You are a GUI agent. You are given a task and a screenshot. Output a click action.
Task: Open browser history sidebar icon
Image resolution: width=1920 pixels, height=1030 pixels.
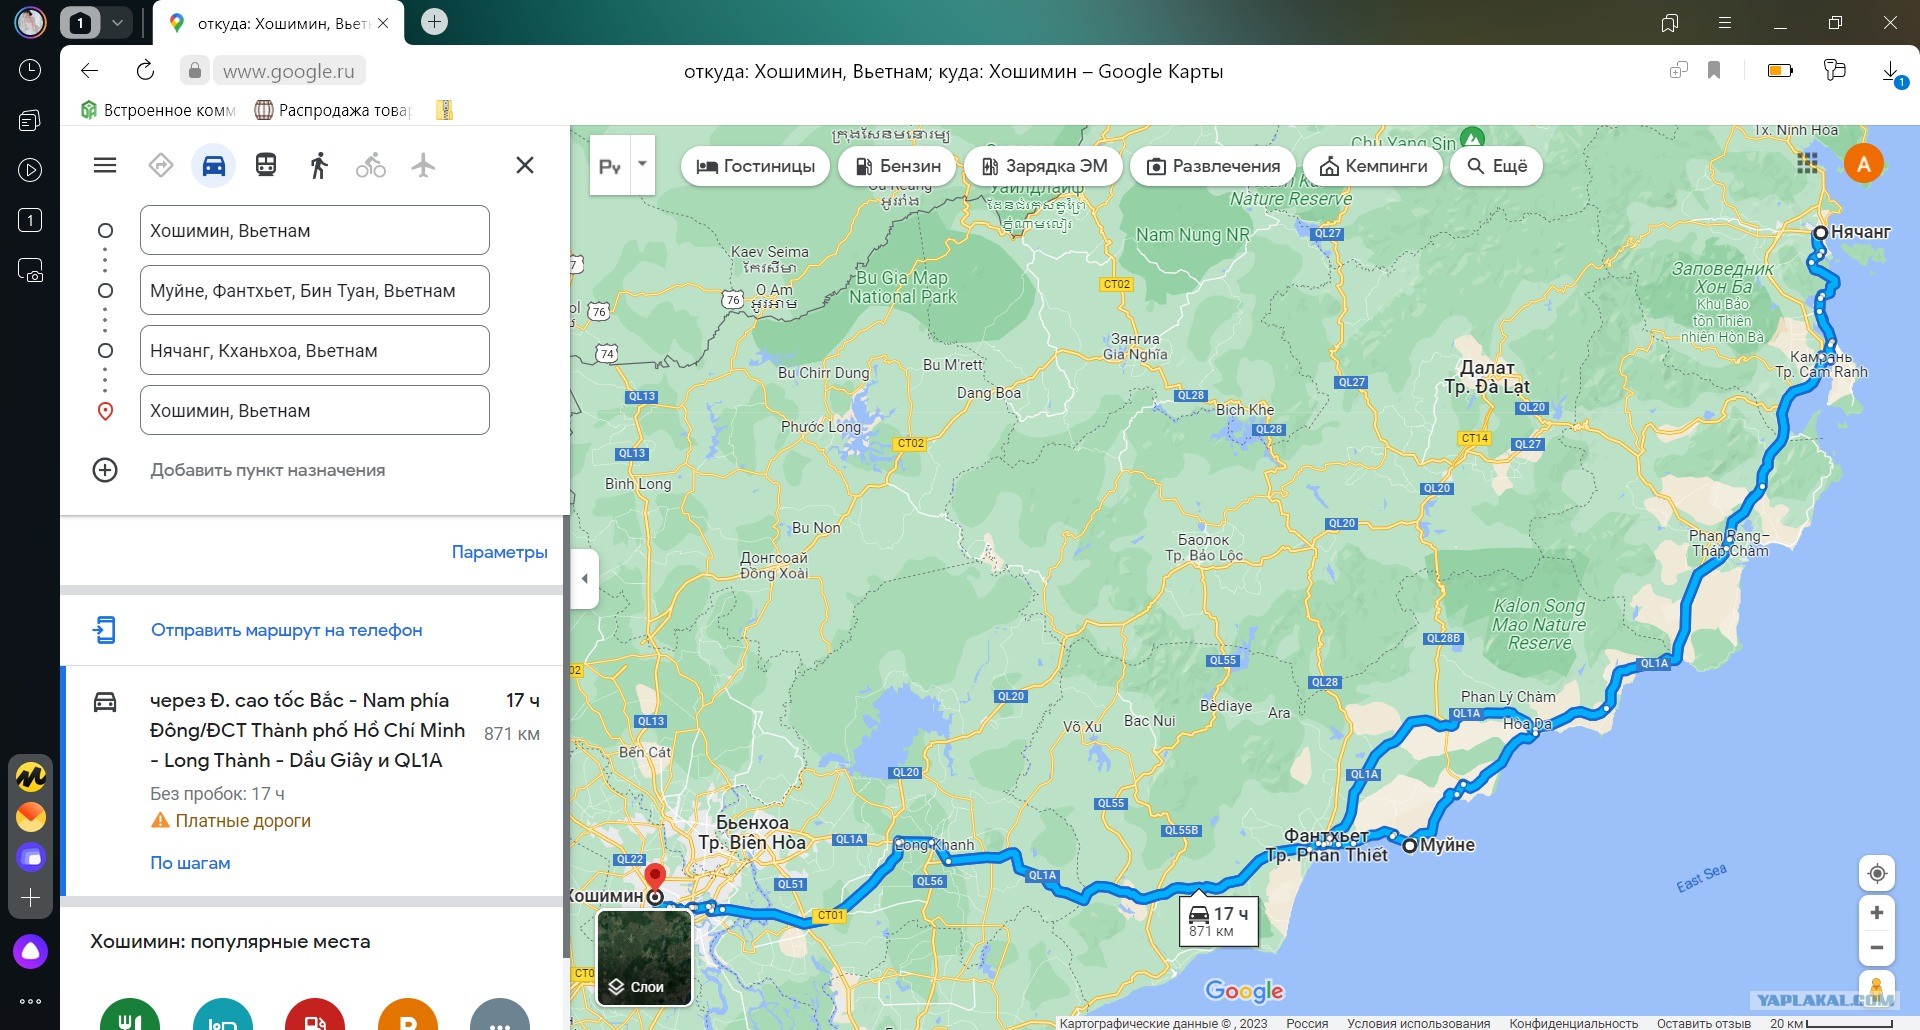pyautogui.click(x=30, y=70)
